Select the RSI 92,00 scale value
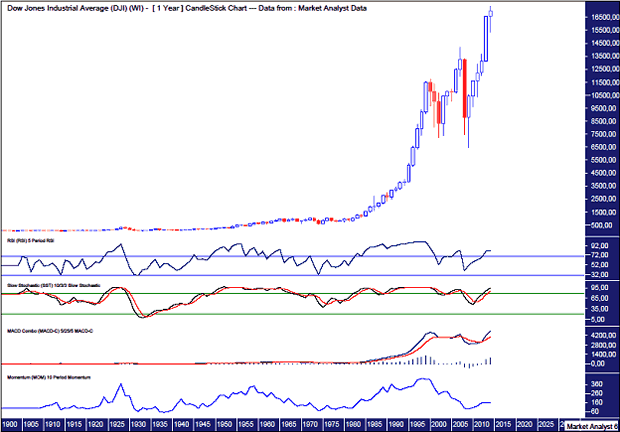The height and width of the screenshot is (432, 620). tap(601, 245)
